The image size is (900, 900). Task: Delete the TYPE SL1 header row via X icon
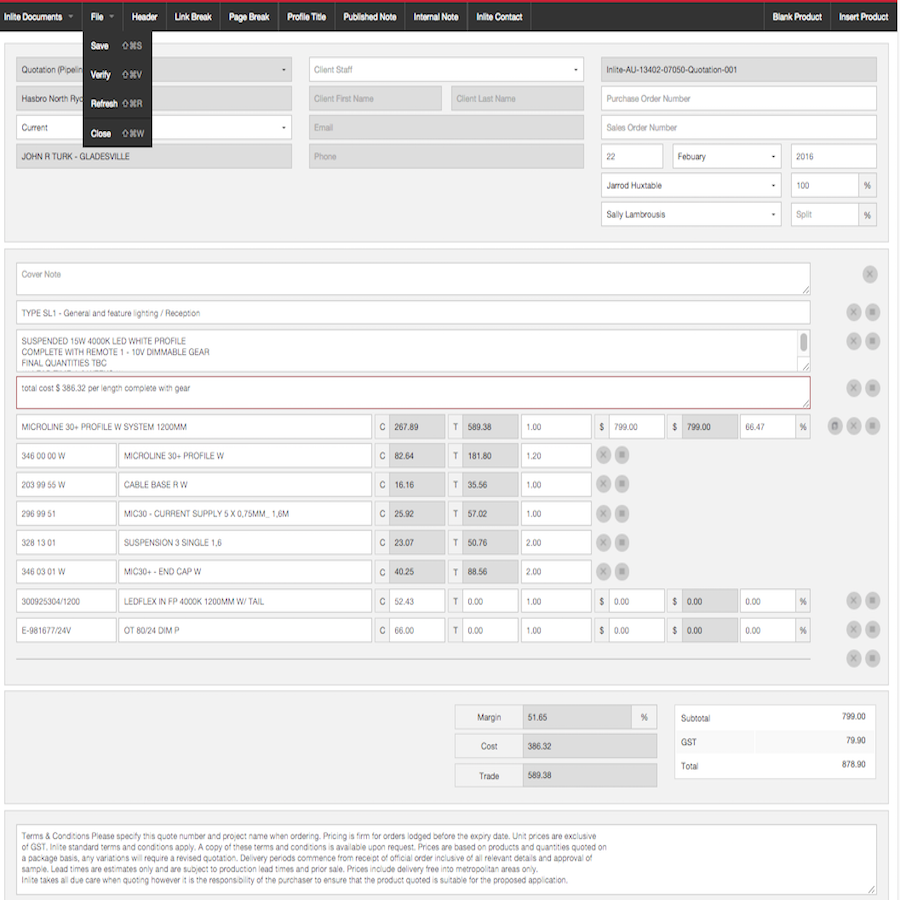[x=854, y=312]
